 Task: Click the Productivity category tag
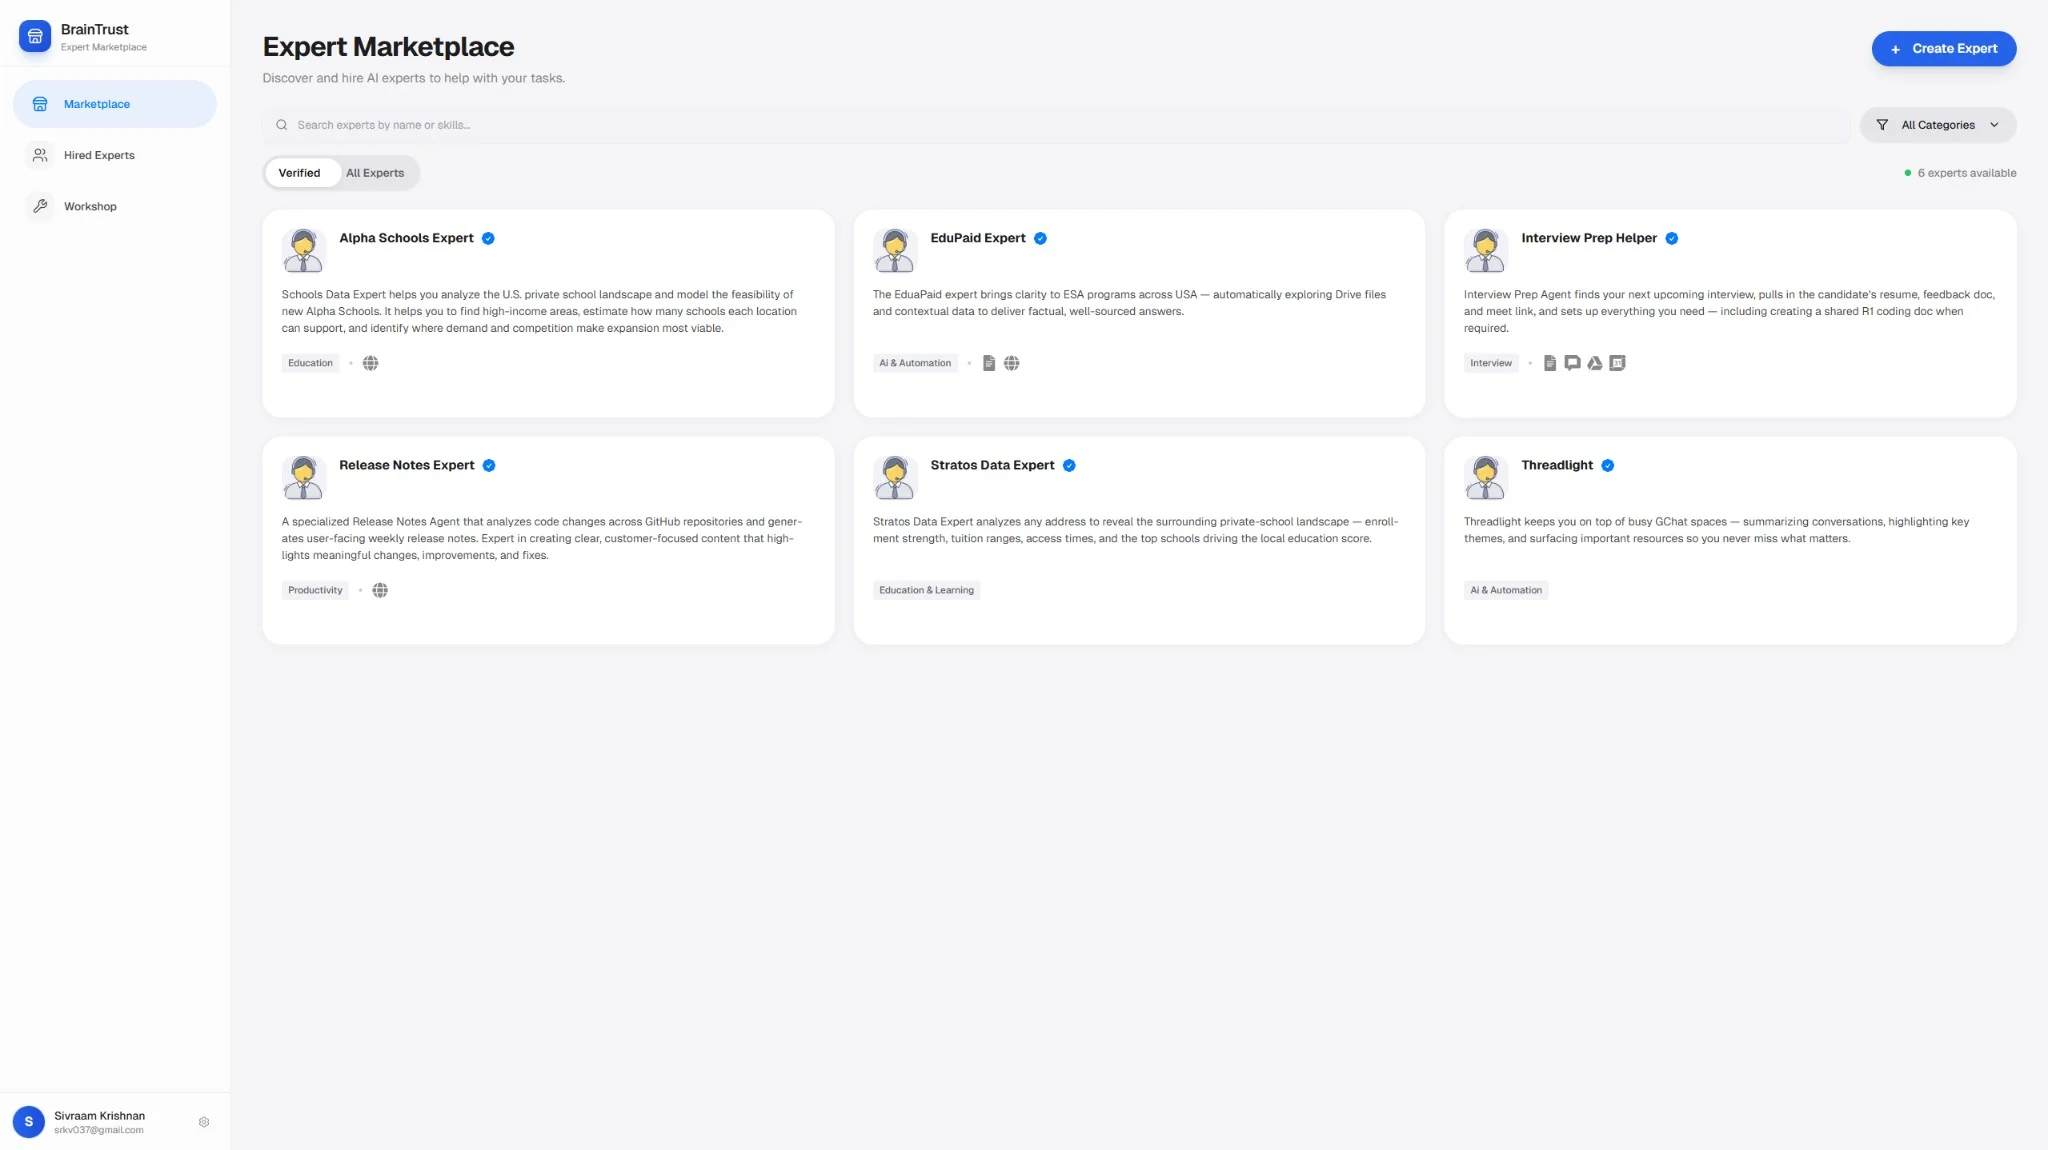[x=315, y=590]
